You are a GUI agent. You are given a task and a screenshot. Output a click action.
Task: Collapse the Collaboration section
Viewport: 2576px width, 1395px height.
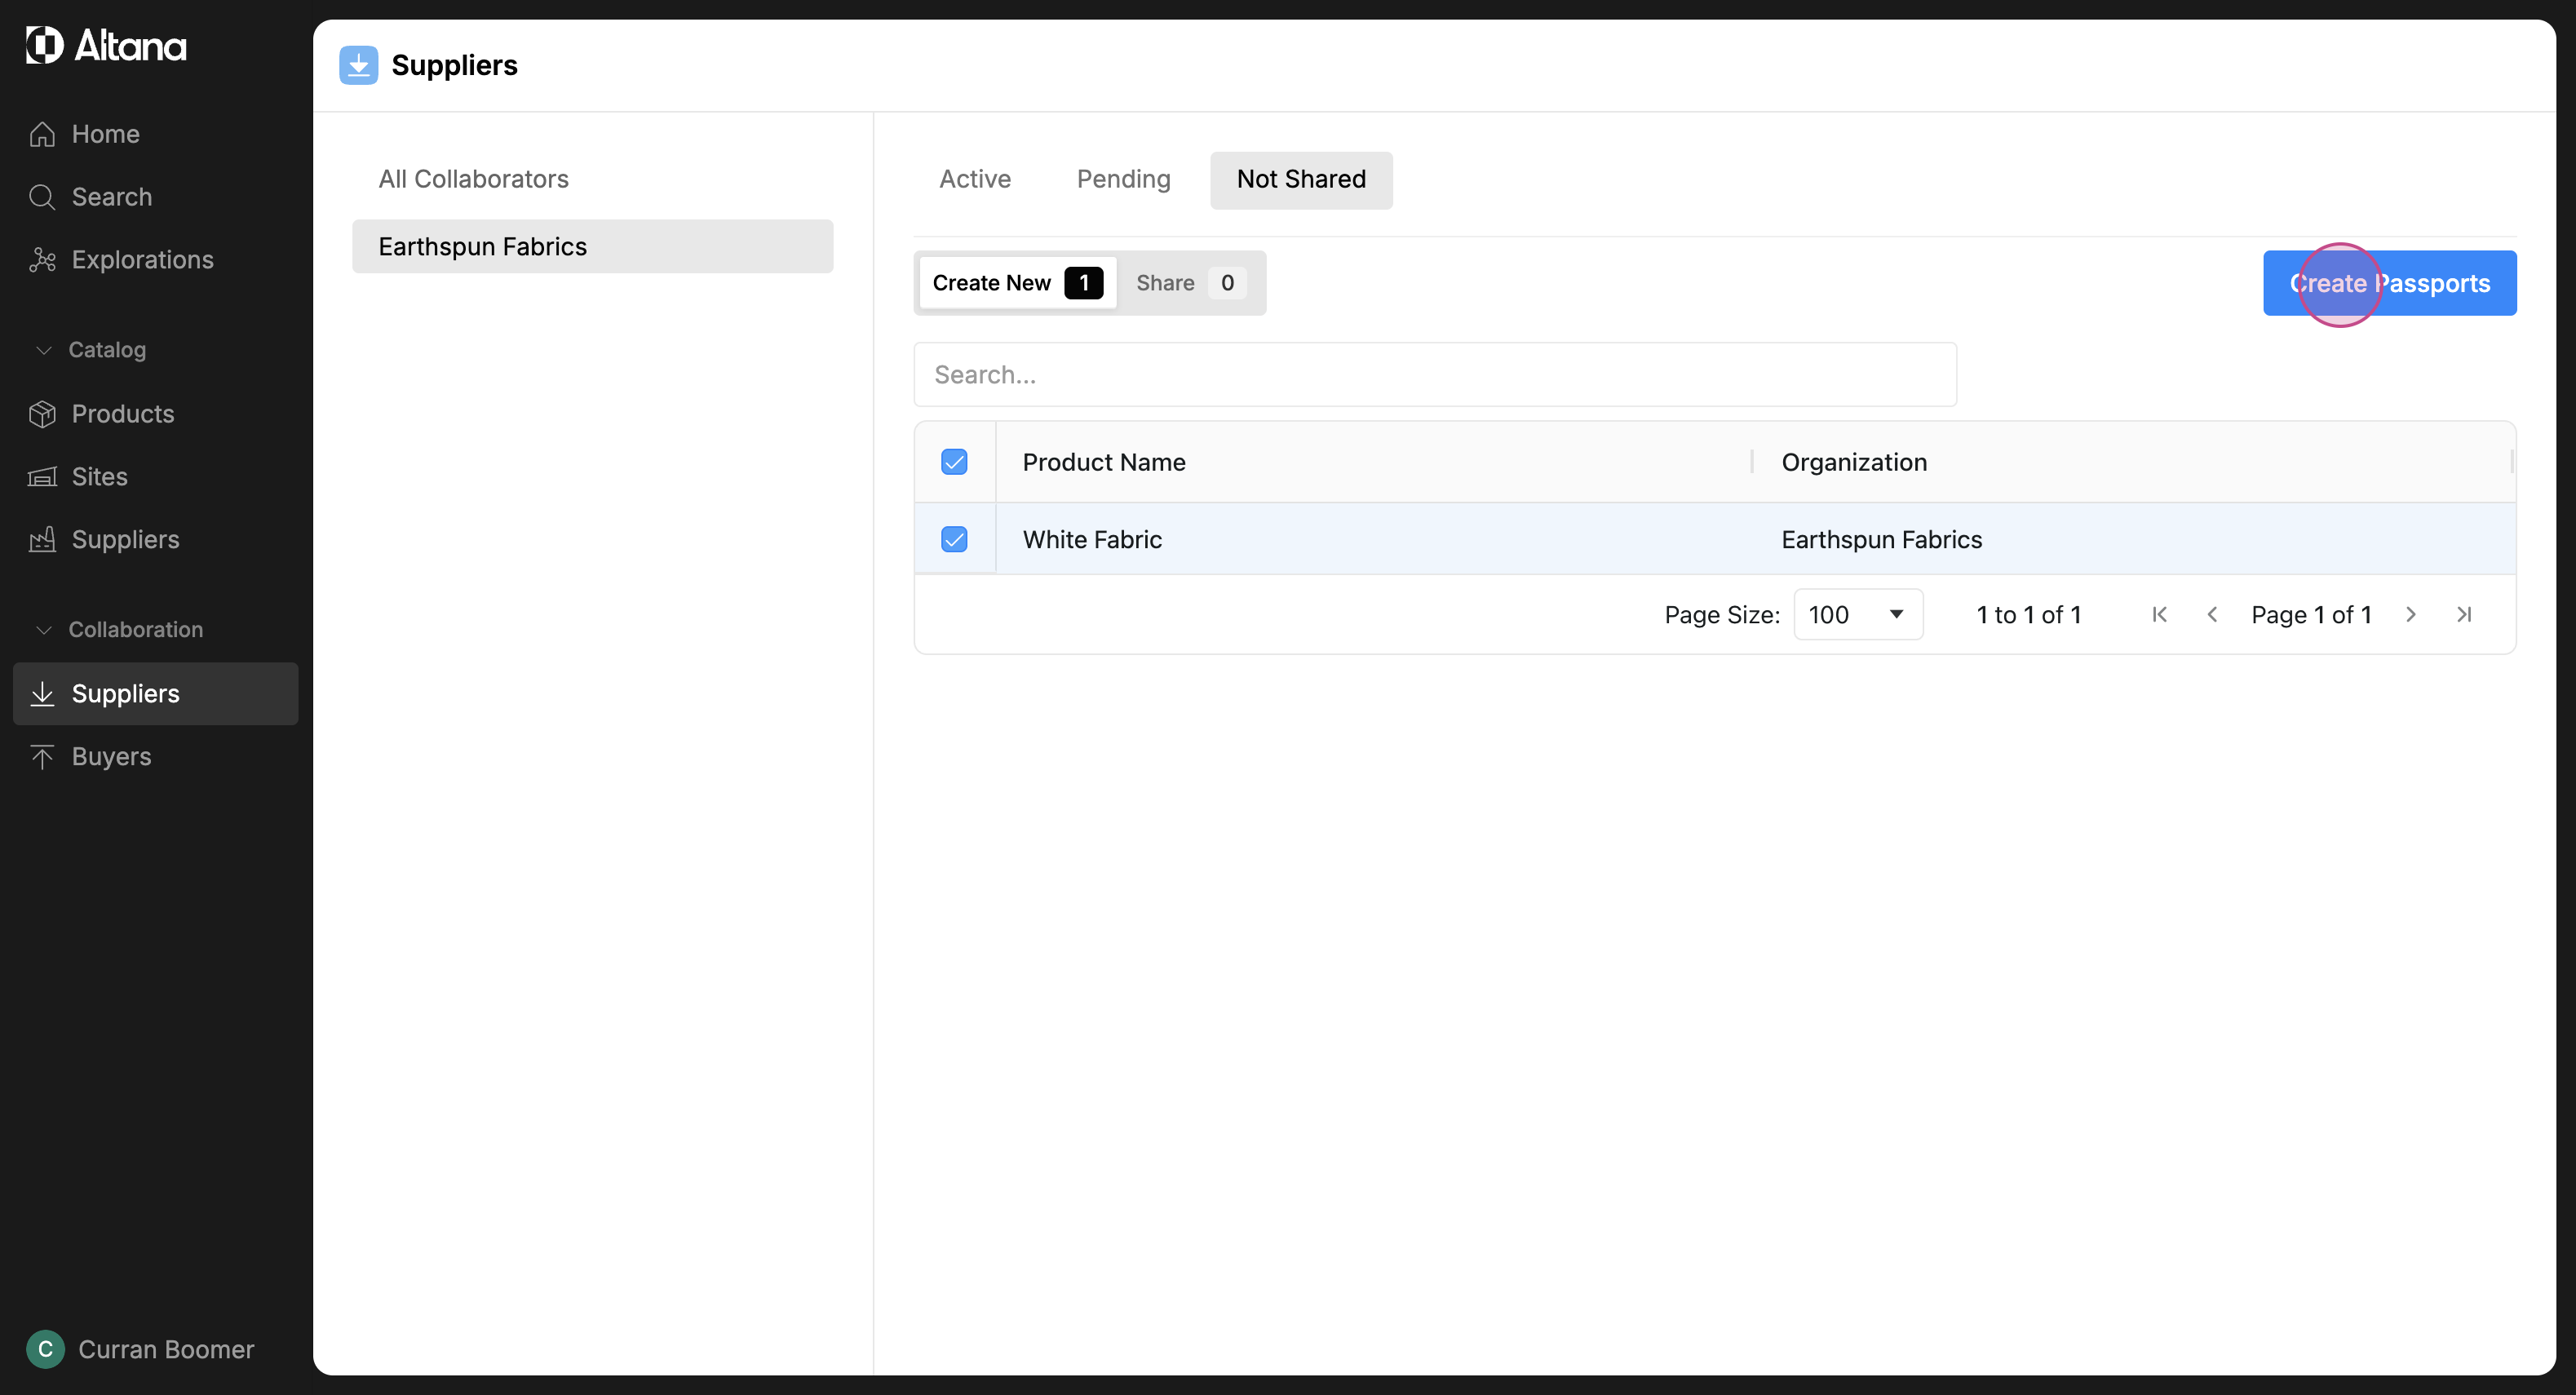coord(44,630)
